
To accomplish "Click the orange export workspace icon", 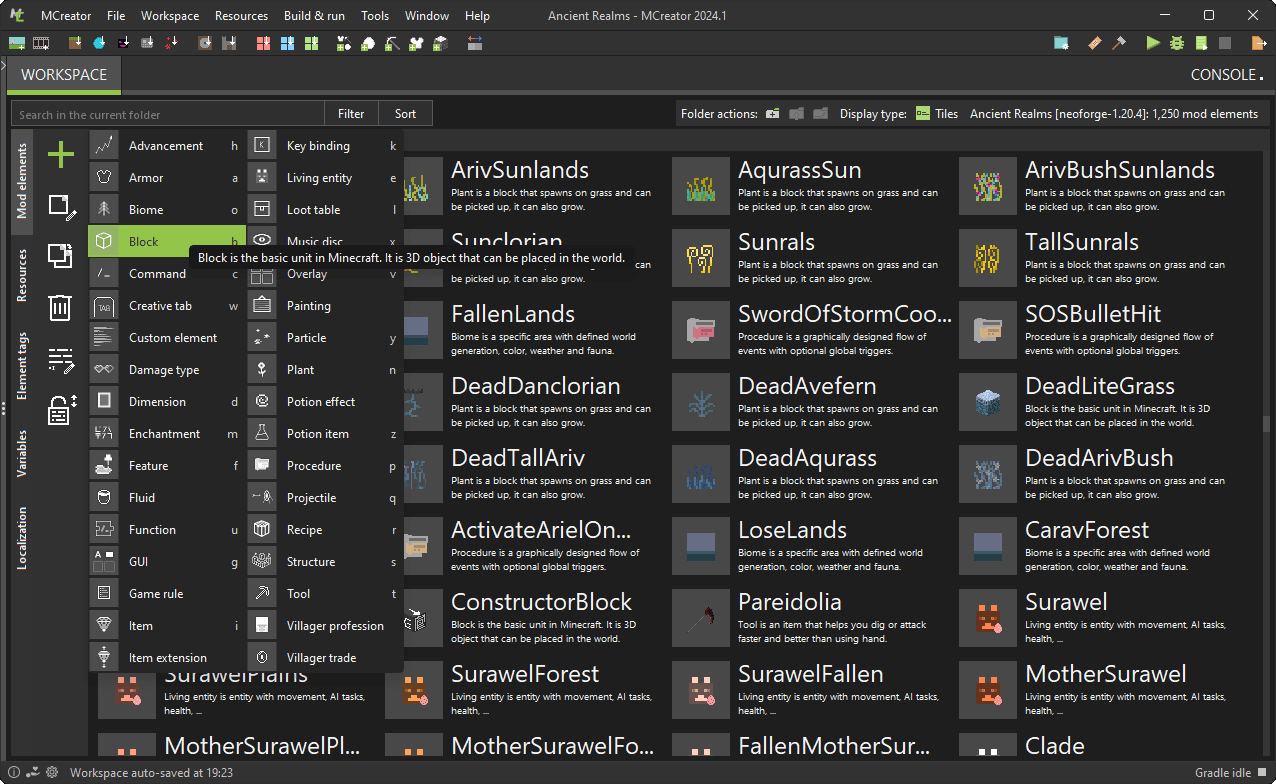I will 1259,43.
